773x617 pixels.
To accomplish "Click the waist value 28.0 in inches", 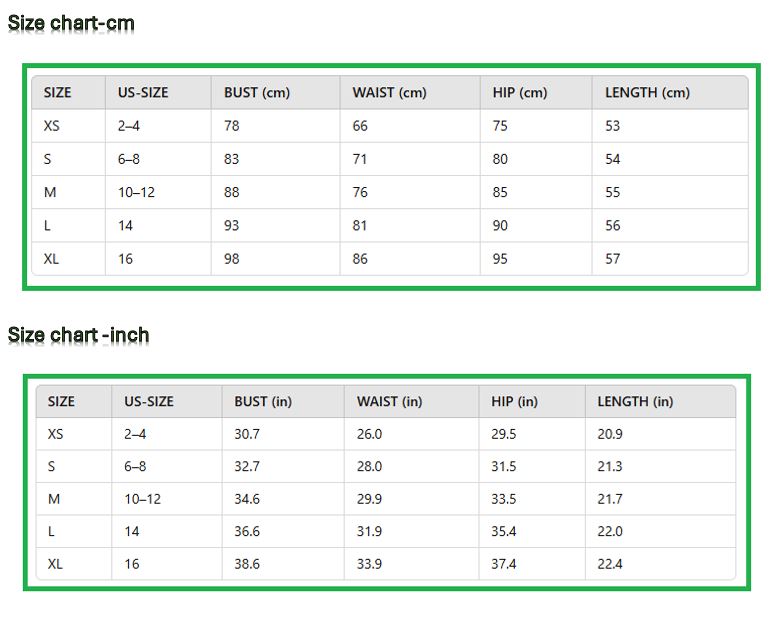I will tap(369, 467).
